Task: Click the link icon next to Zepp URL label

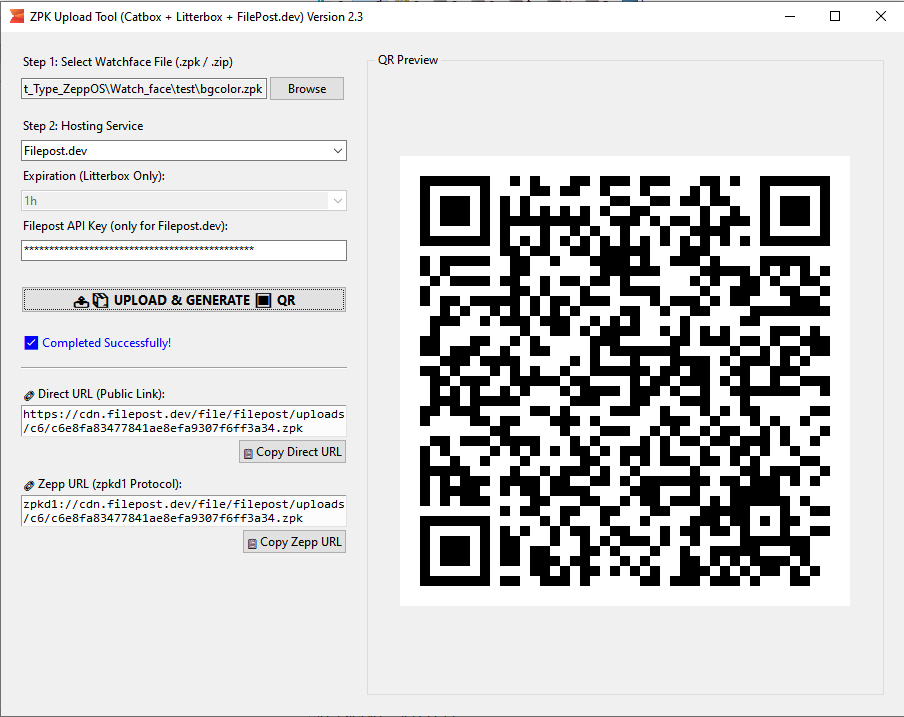Action: (29, 485)
